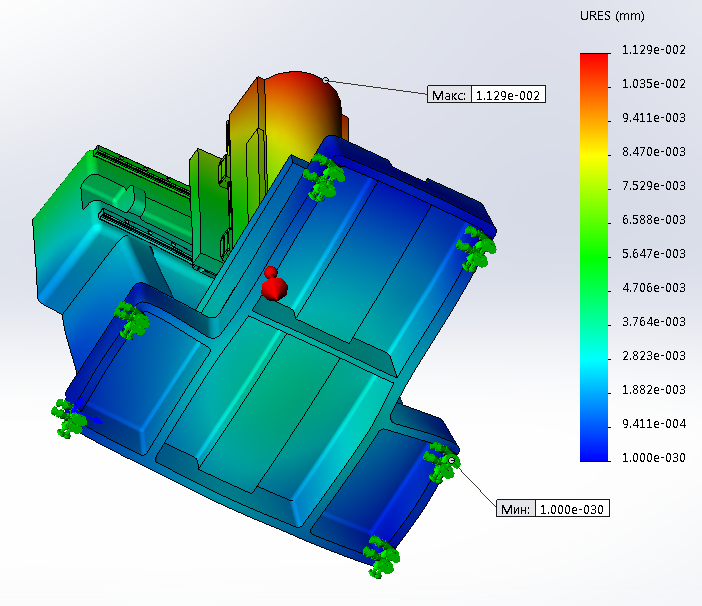Click legend value 3.764e-003

click(x=654, y=322)
